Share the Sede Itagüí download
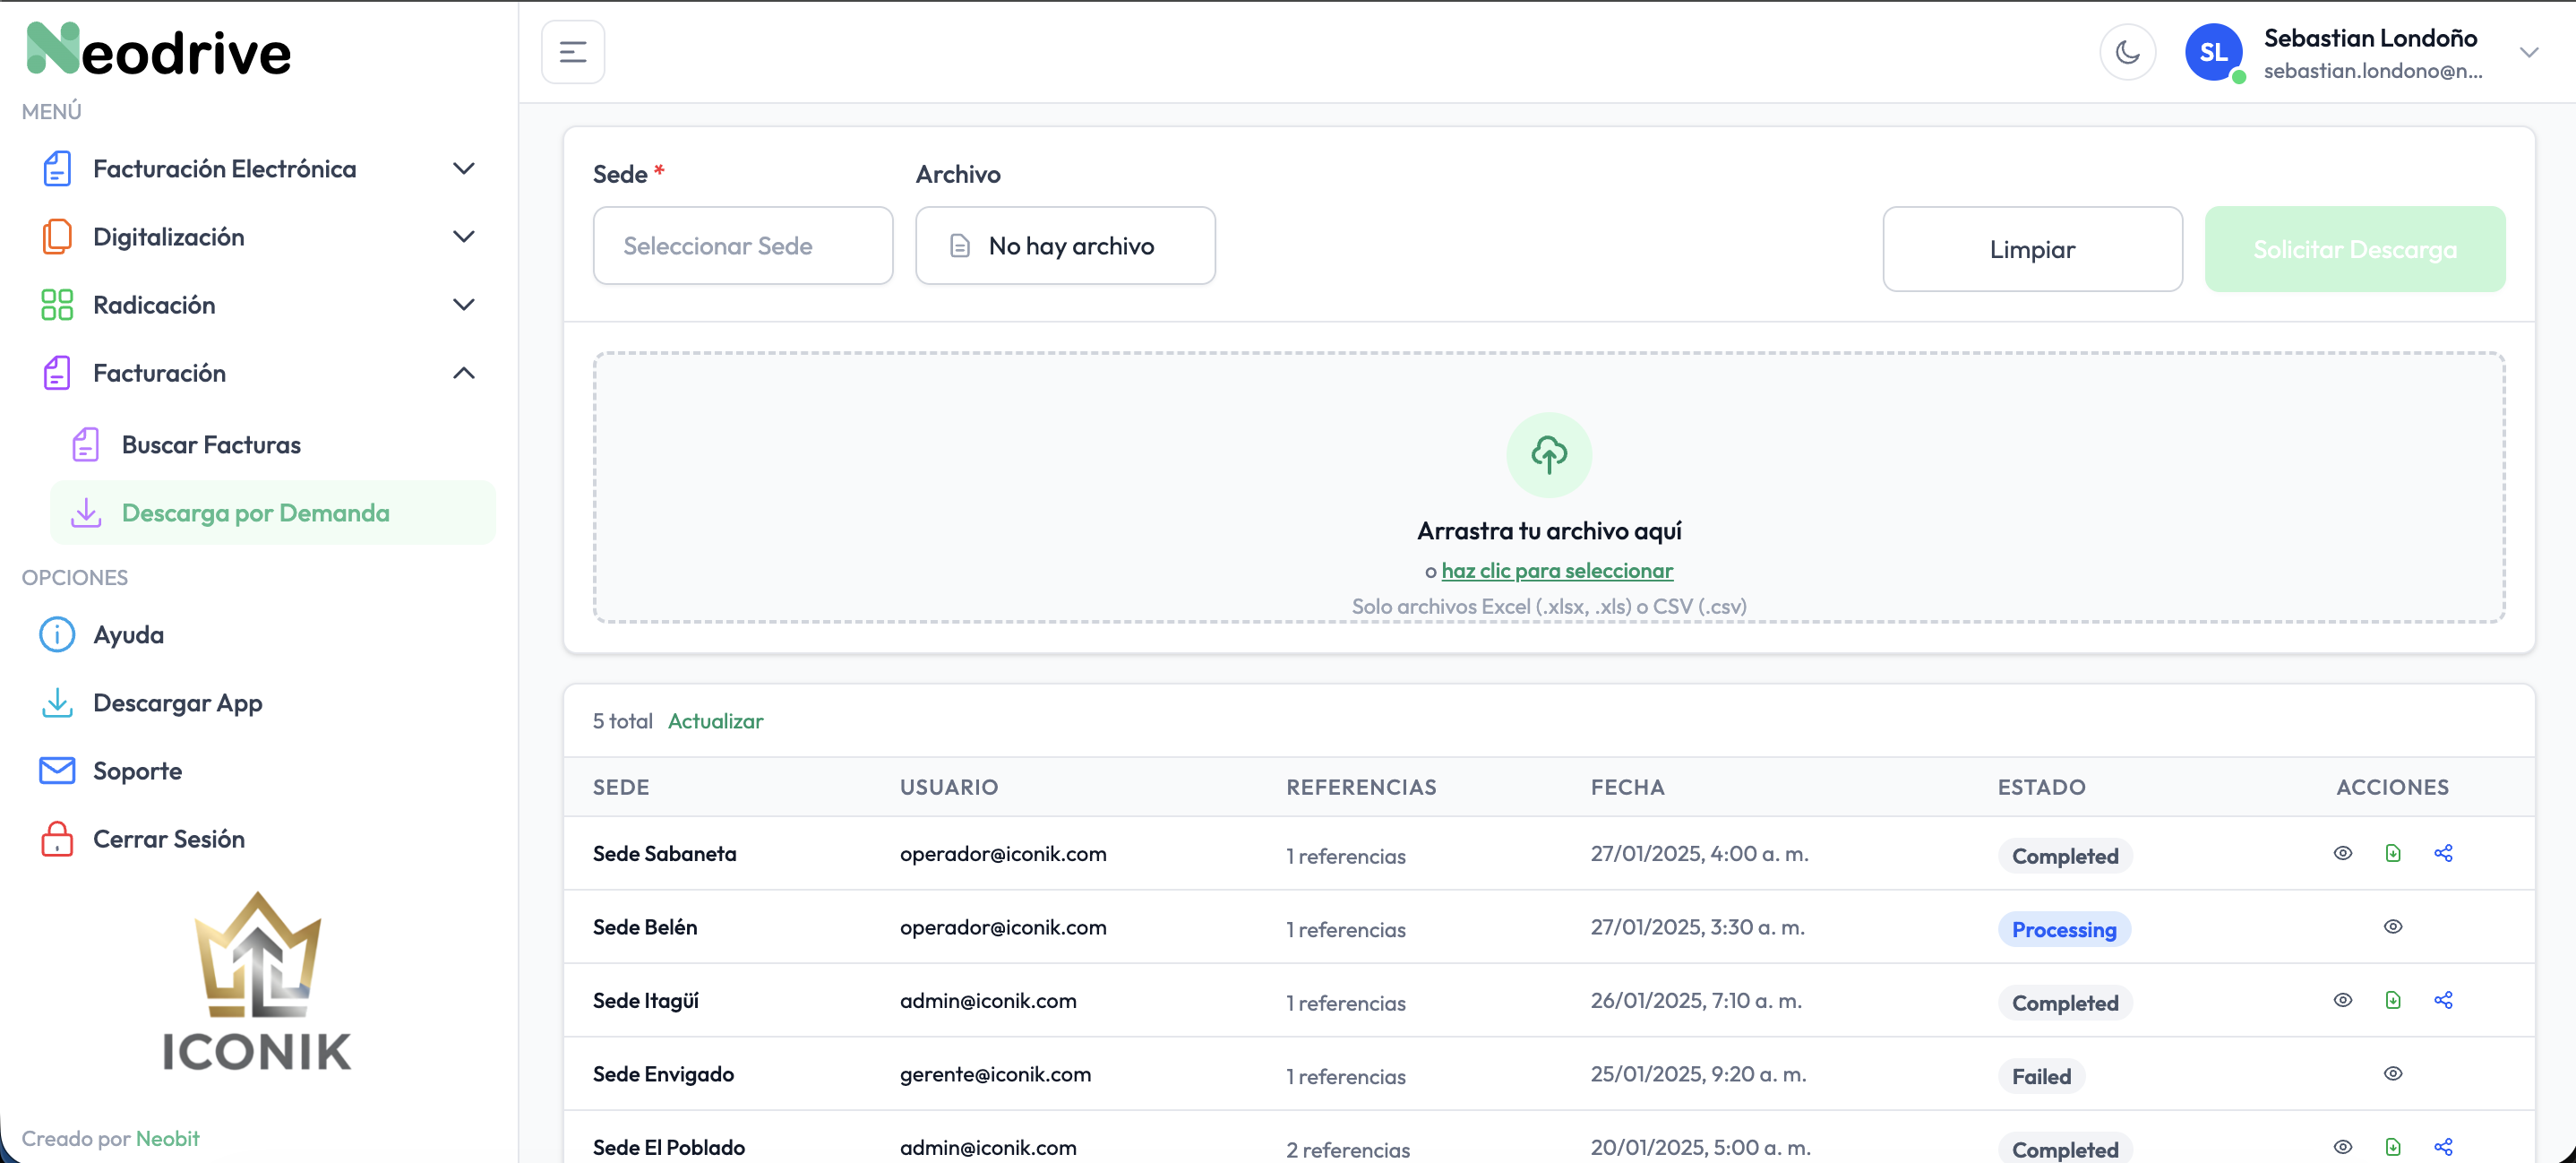 [x=2442, y=1000]
